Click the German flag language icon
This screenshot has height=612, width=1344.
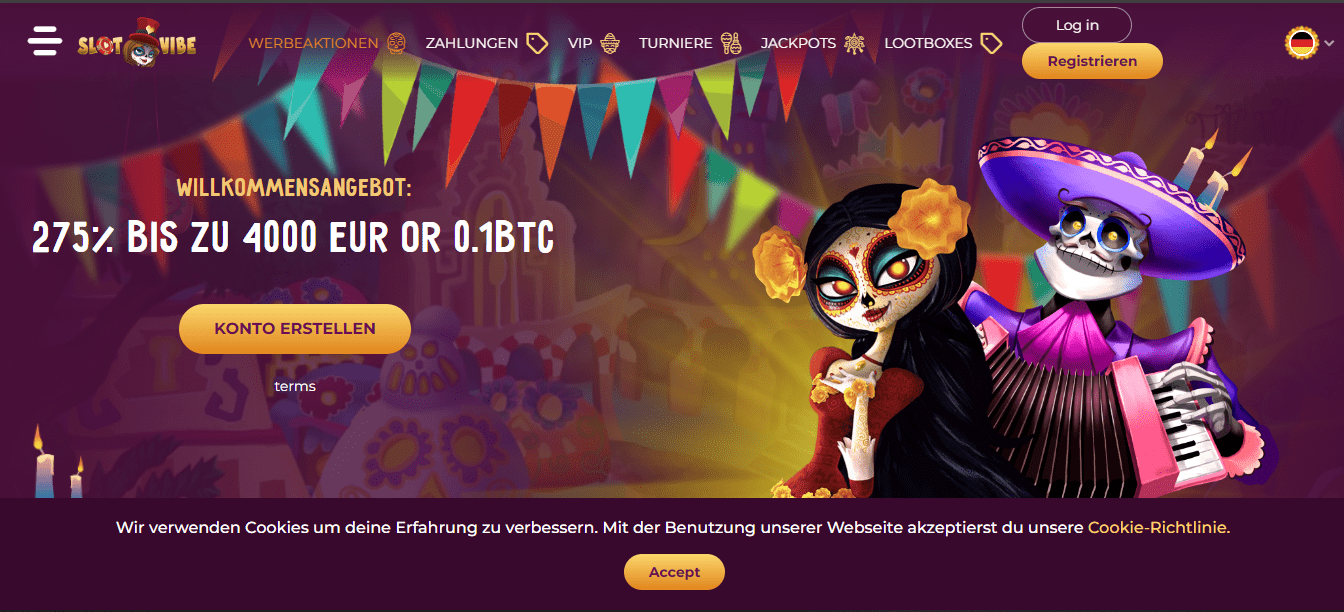[1301, 43]
